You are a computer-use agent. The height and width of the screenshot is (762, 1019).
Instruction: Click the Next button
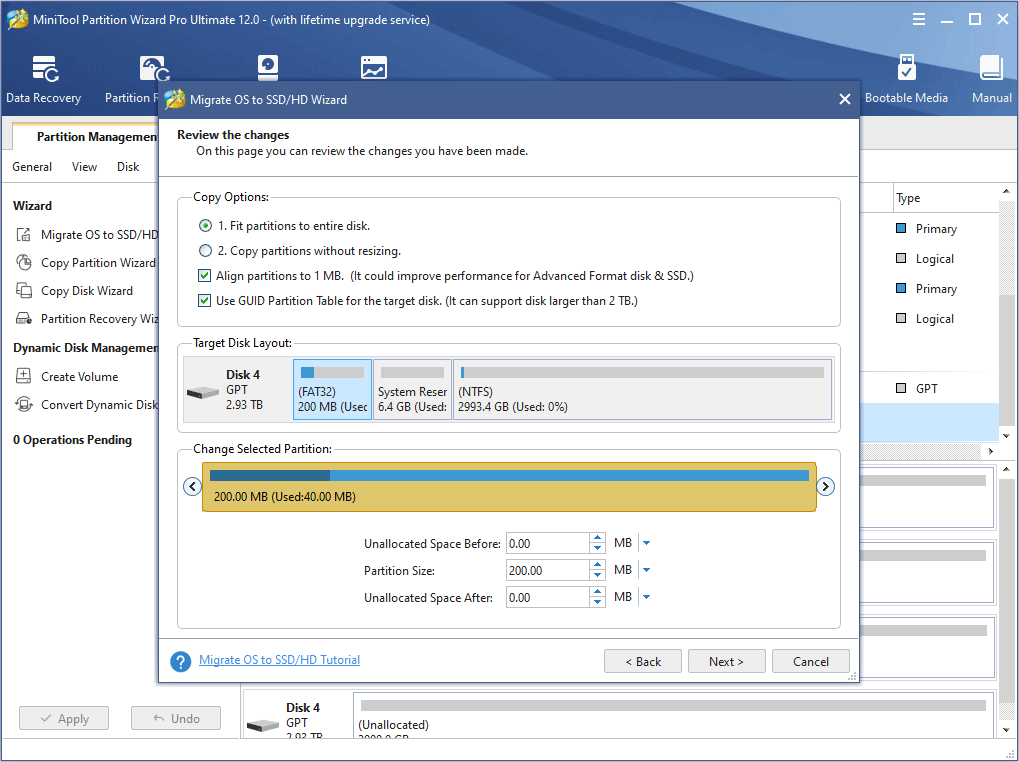pyautogui.click(x=727, y=661)
